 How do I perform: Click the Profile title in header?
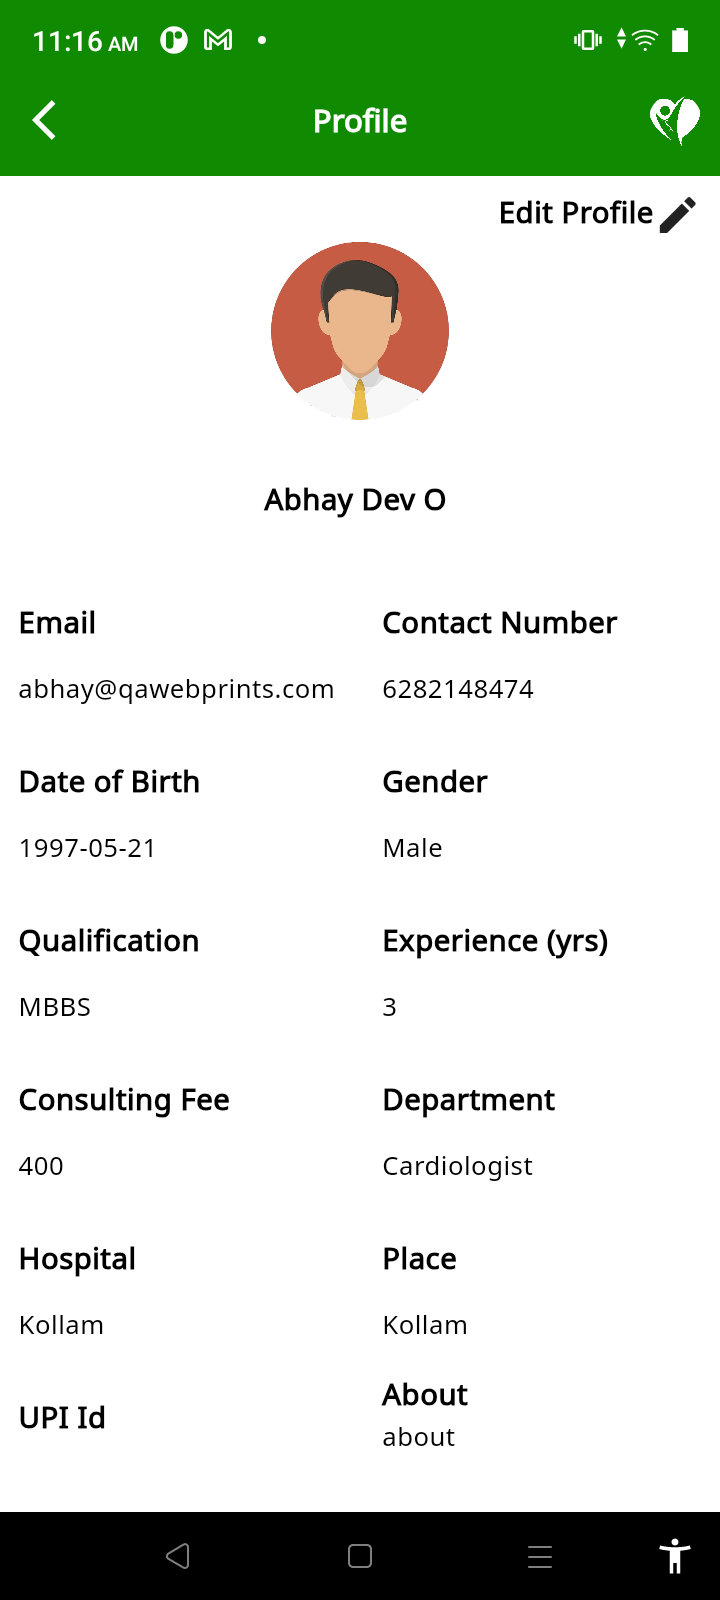360,121
